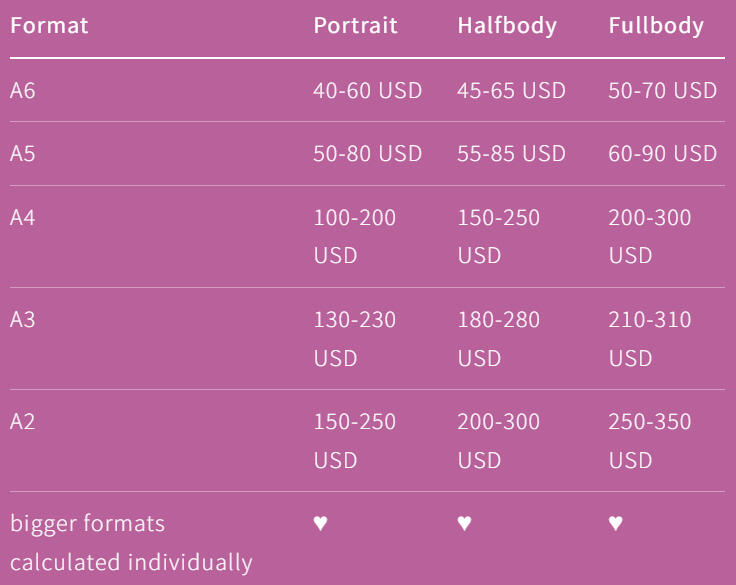
Task: Select the Portrait column header
Action: [x=355, y=25]
